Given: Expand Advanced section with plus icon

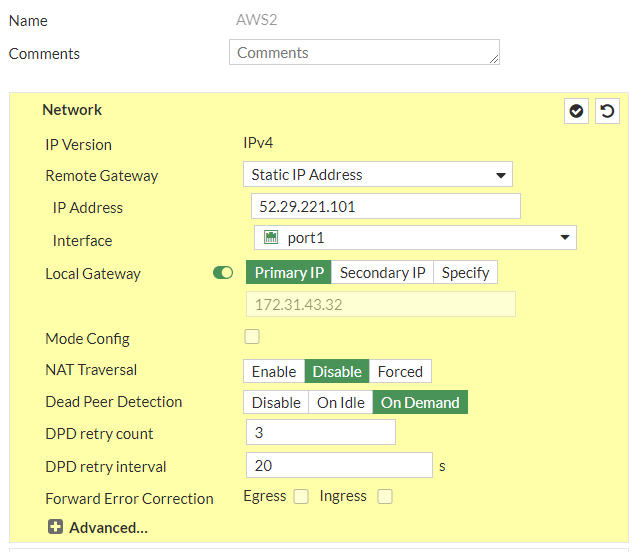Looking at the screenshot, I should point(55,527).
